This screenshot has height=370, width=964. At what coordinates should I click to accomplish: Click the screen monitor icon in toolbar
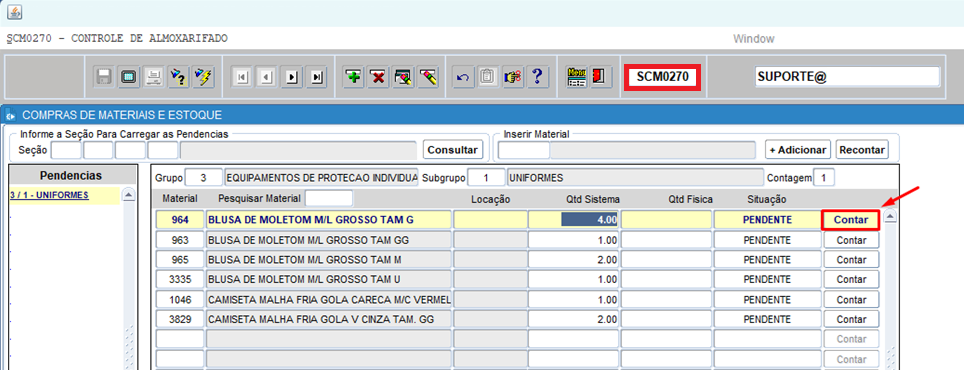tap(128, 77)
